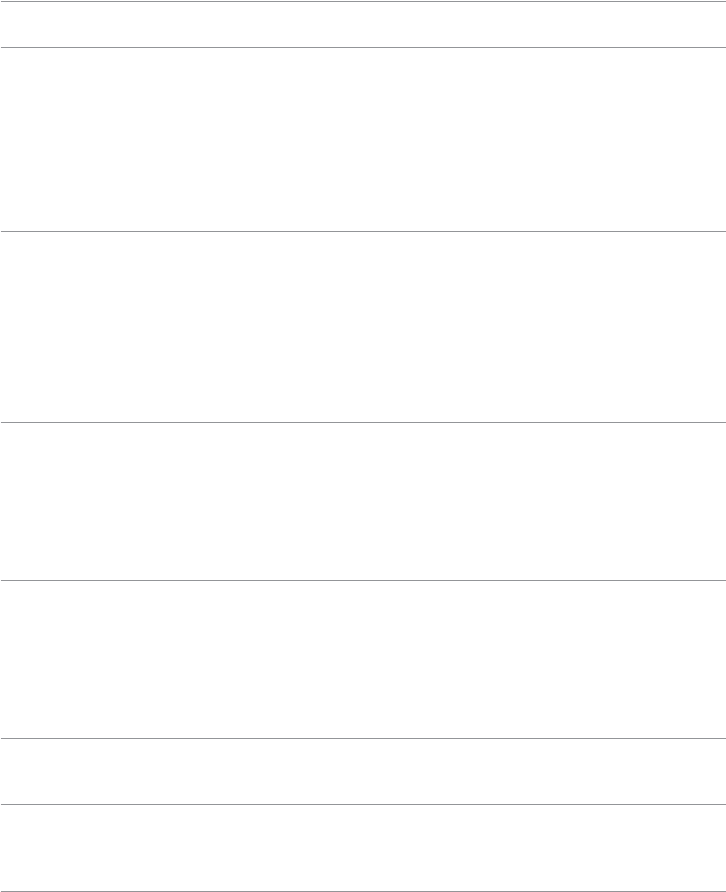Click the fifth horizontal divider line

coord(363,581)
